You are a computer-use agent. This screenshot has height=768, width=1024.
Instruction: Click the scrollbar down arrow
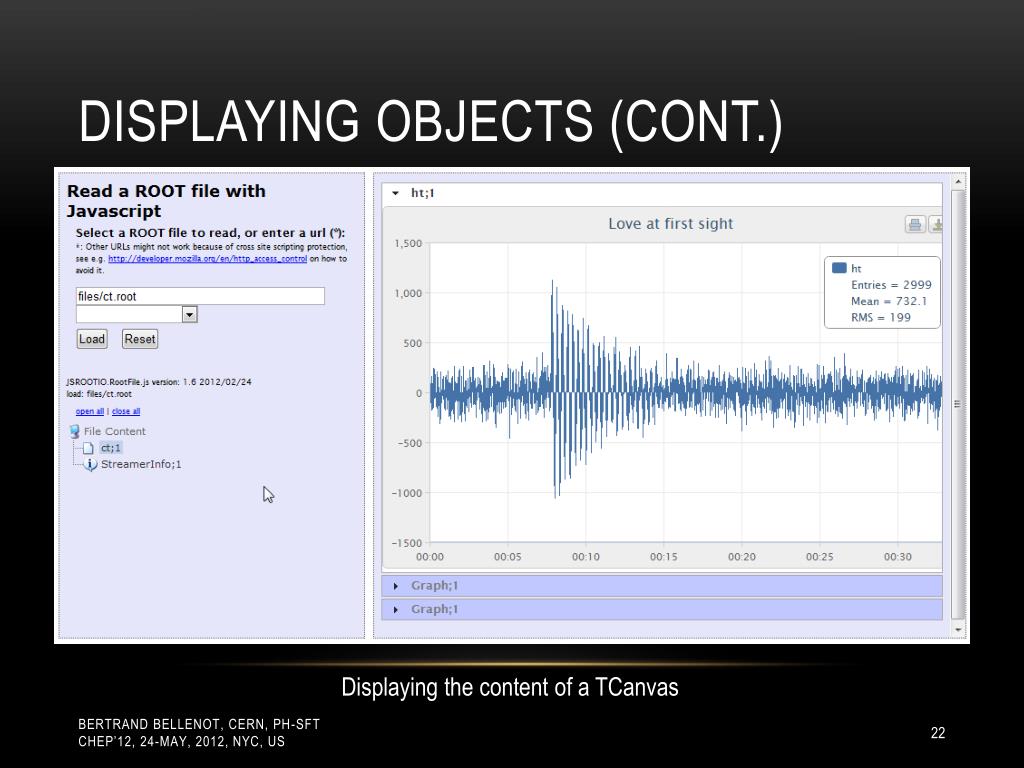[958, 630]
